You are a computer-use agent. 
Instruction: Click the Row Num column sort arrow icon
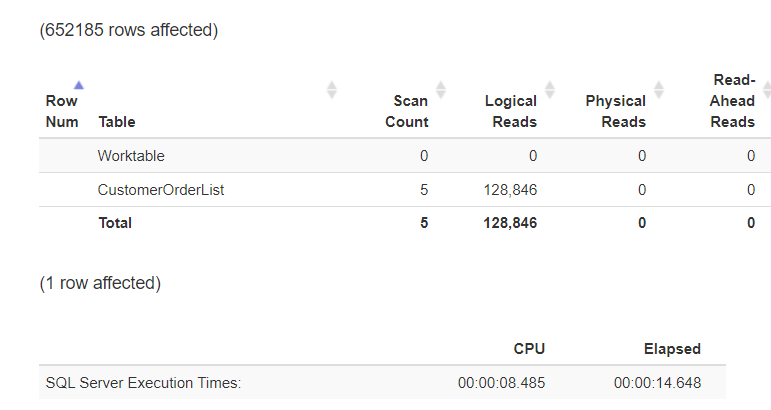[x=79, y=85]
